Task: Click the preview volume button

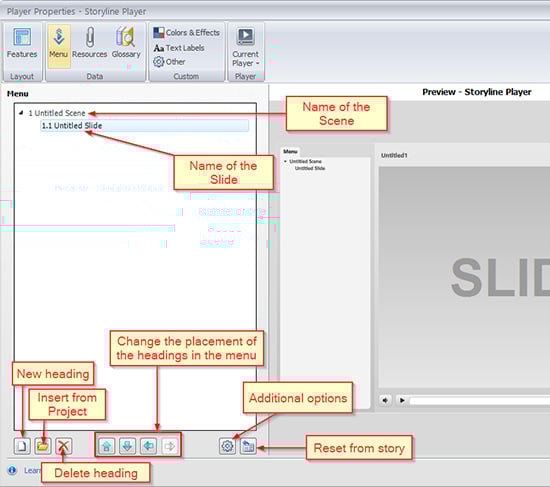Action: pos(385,400)
